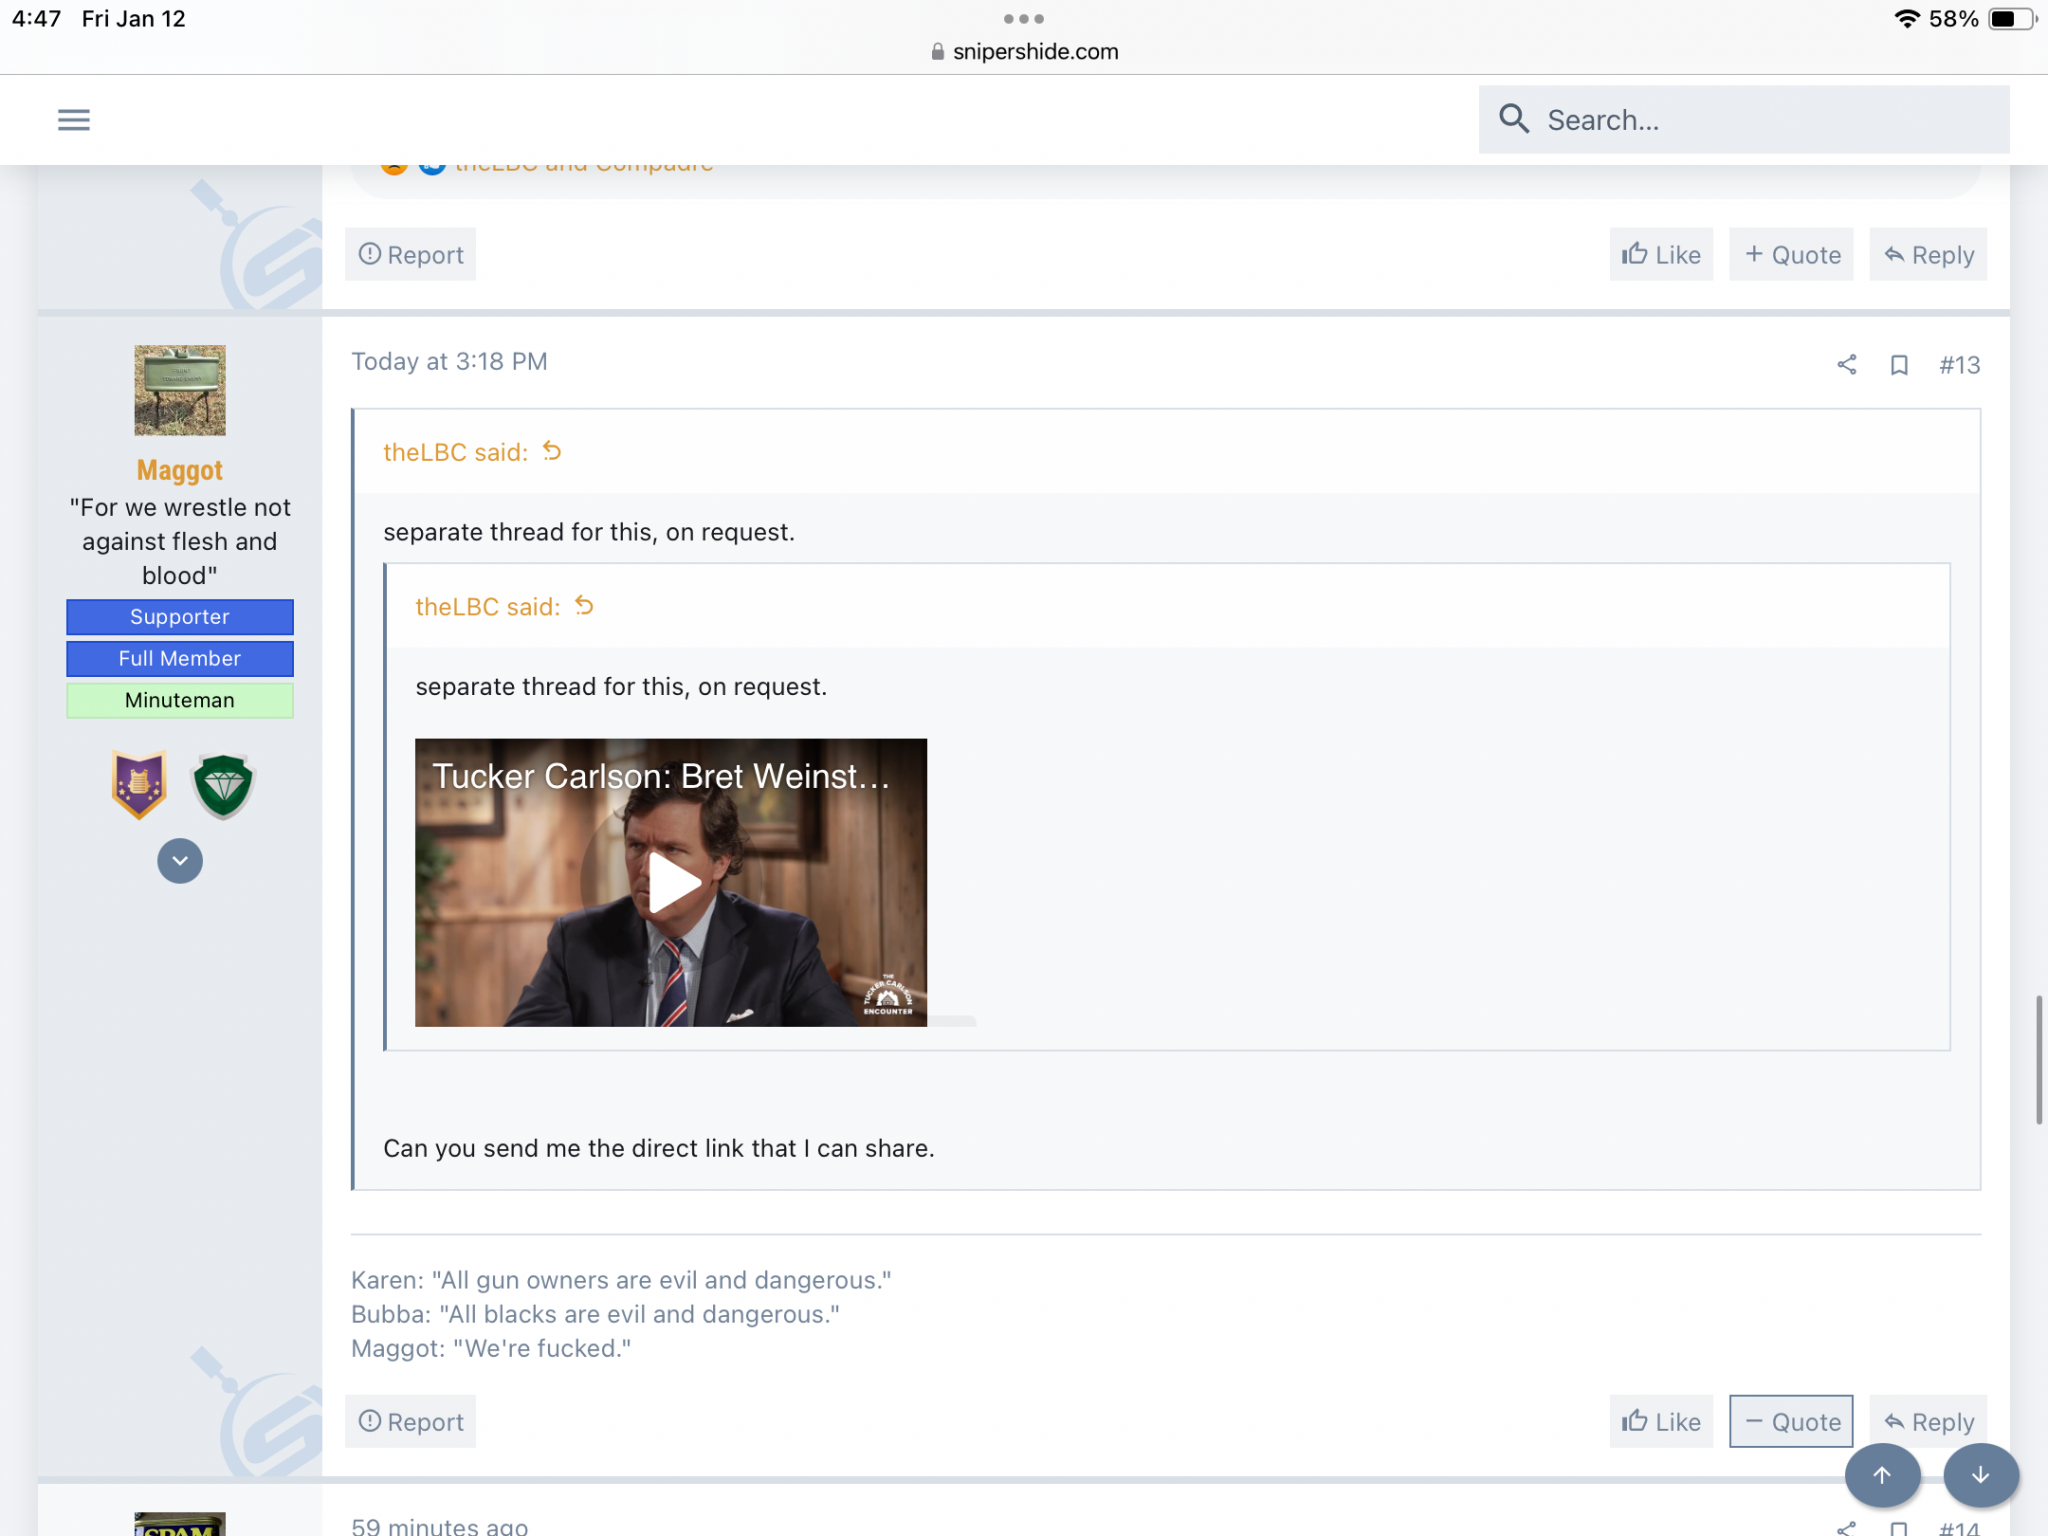Tap the snipershide.com address bar

coord(1024,52)
